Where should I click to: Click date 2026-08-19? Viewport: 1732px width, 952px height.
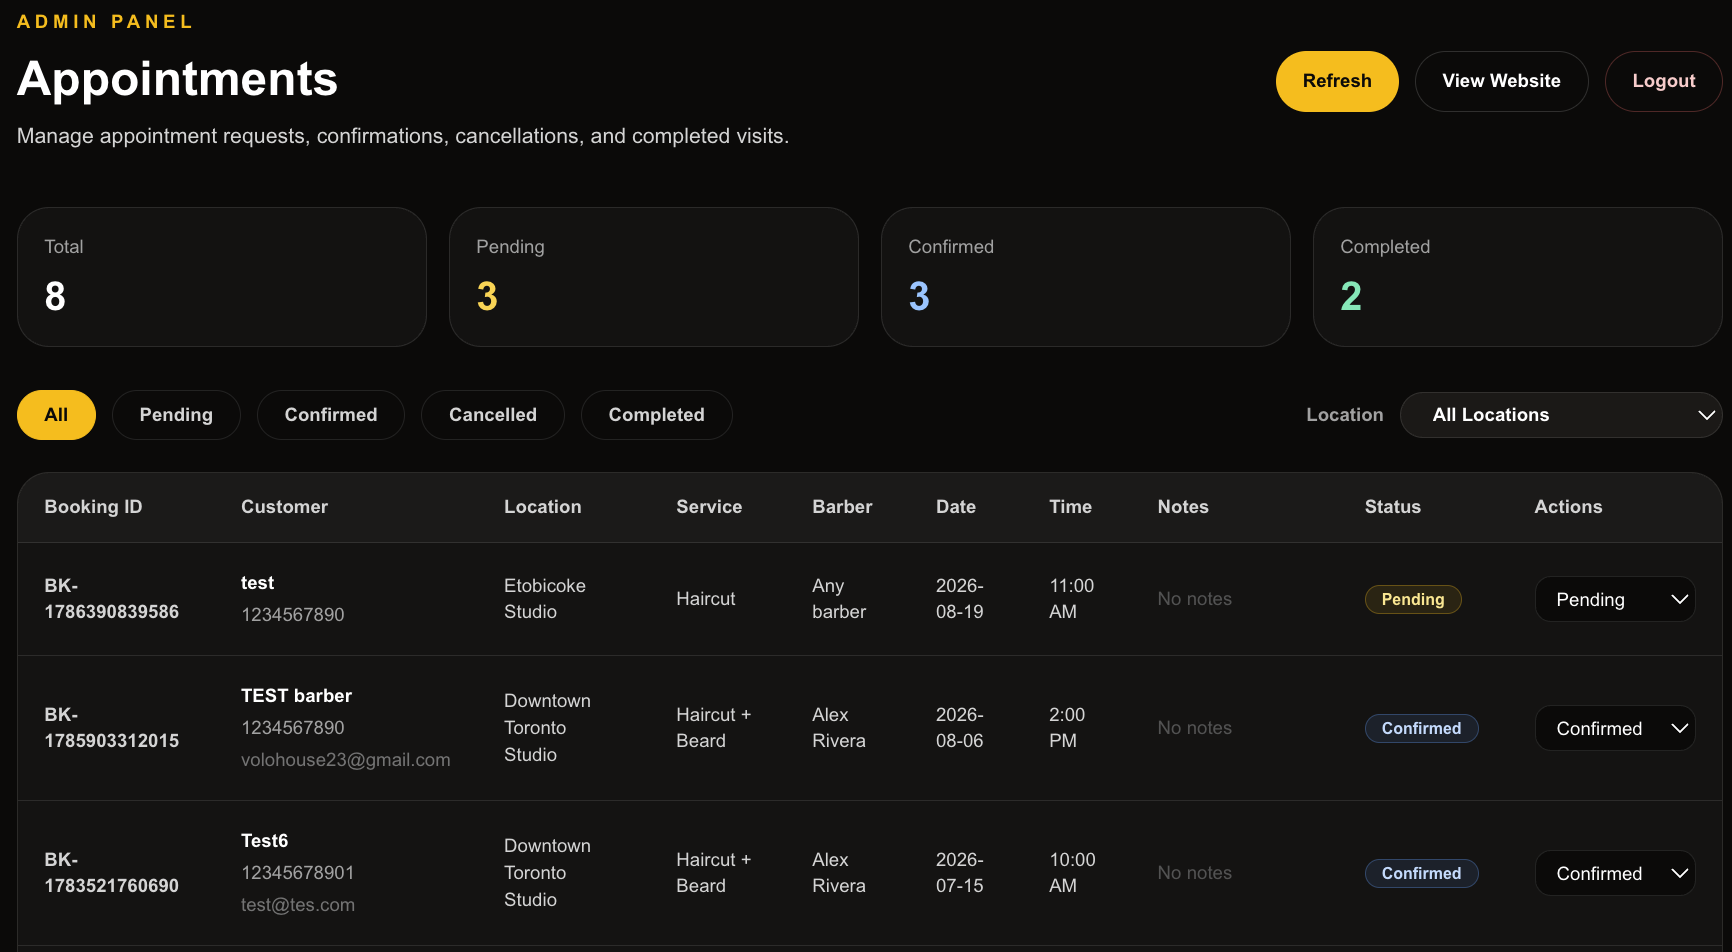(960, 599)
